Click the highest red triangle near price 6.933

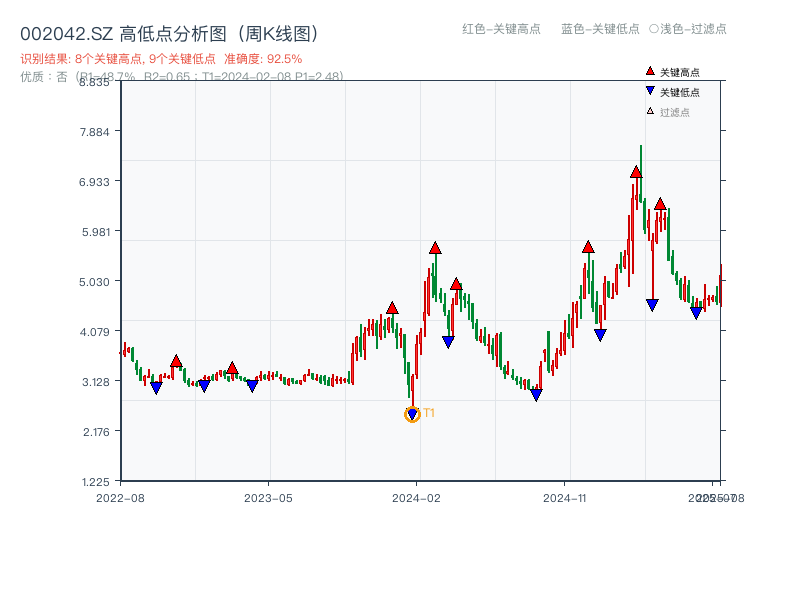pos(635,172)
